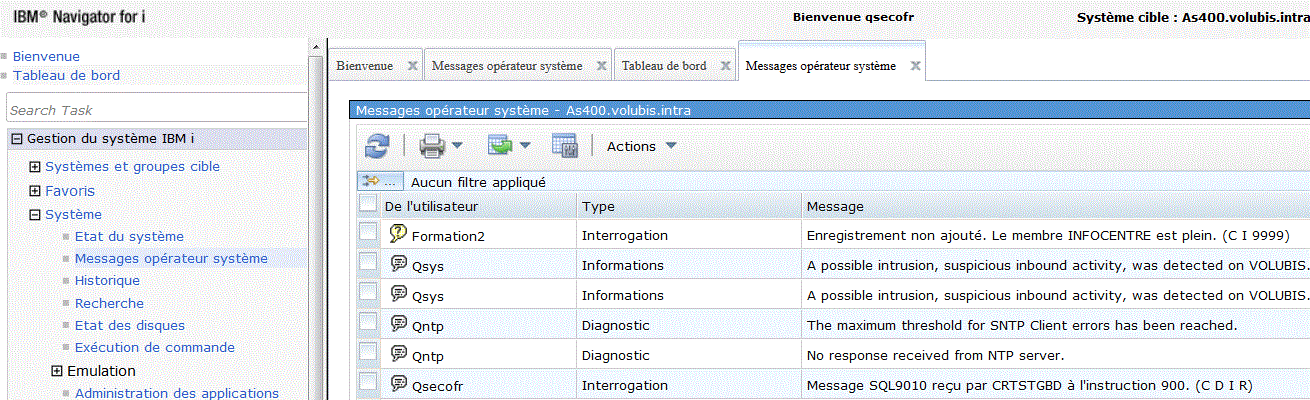Close the first Messages opérateur système tab
This screenshot has height=400, width=1310.
[x=601, y=66]
